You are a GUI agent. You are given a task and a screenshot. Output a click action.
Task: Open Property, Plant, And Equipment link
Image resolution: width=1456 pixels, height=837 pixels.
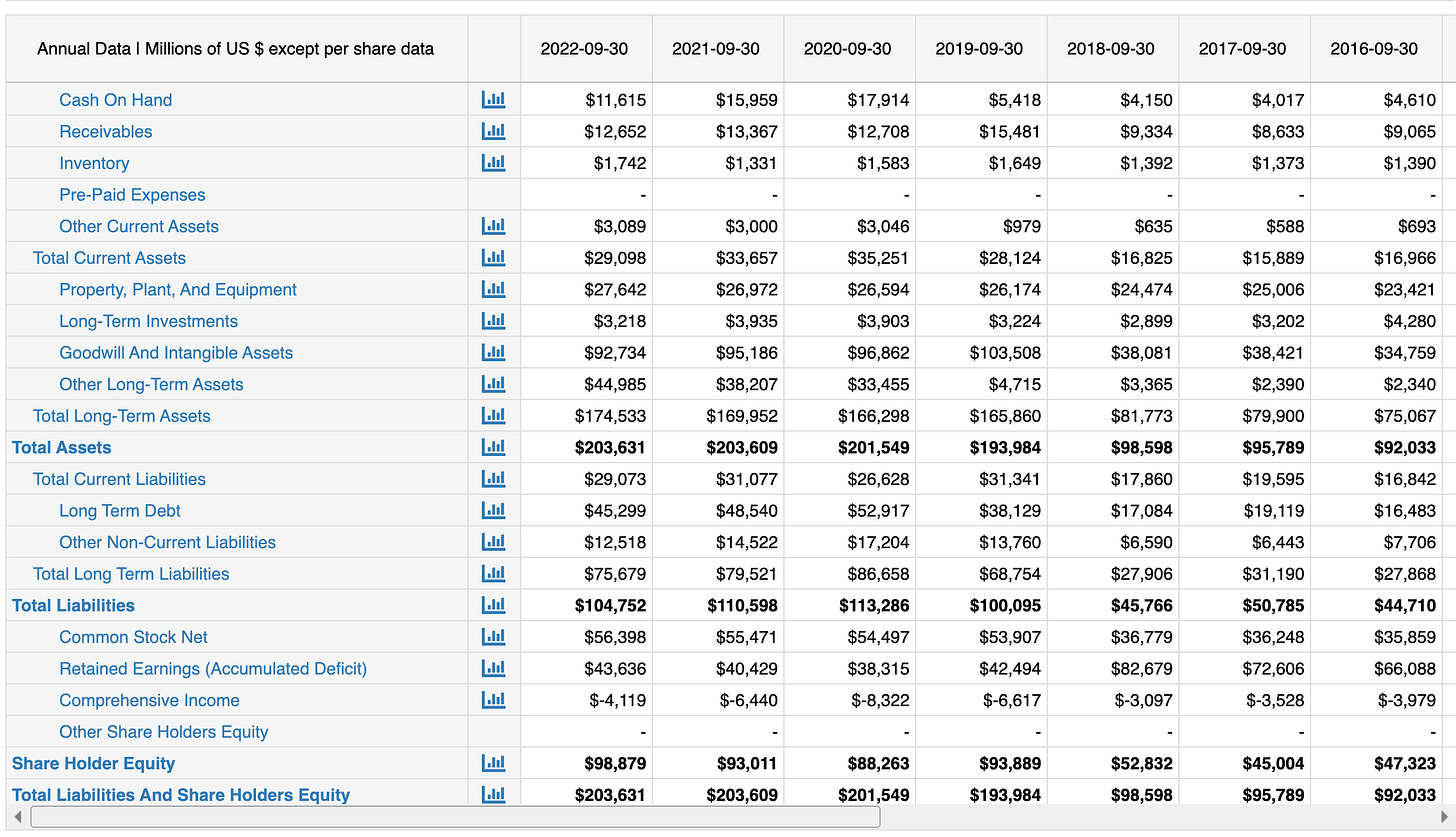178,290
